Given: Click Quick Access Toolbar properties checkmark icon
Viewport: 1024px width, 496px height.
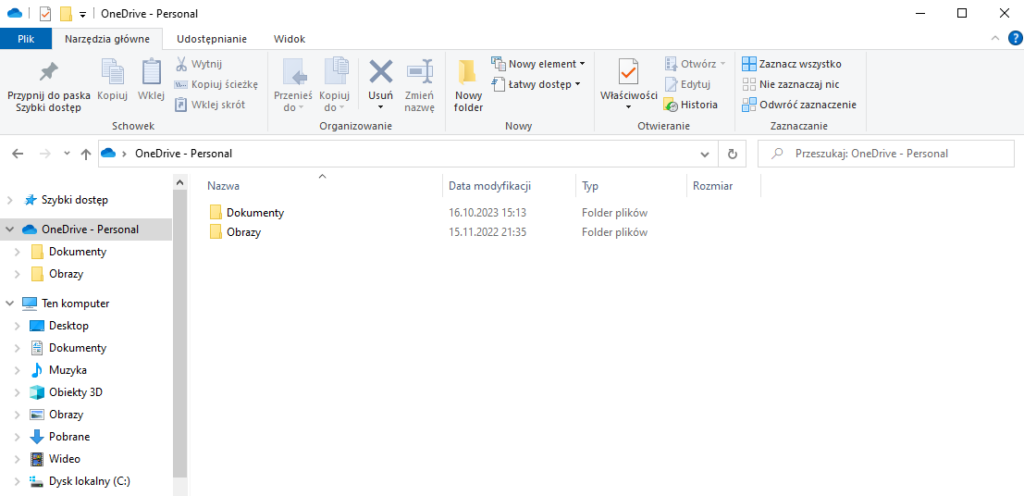Looking at the screenshot, I should coord(46,14).
